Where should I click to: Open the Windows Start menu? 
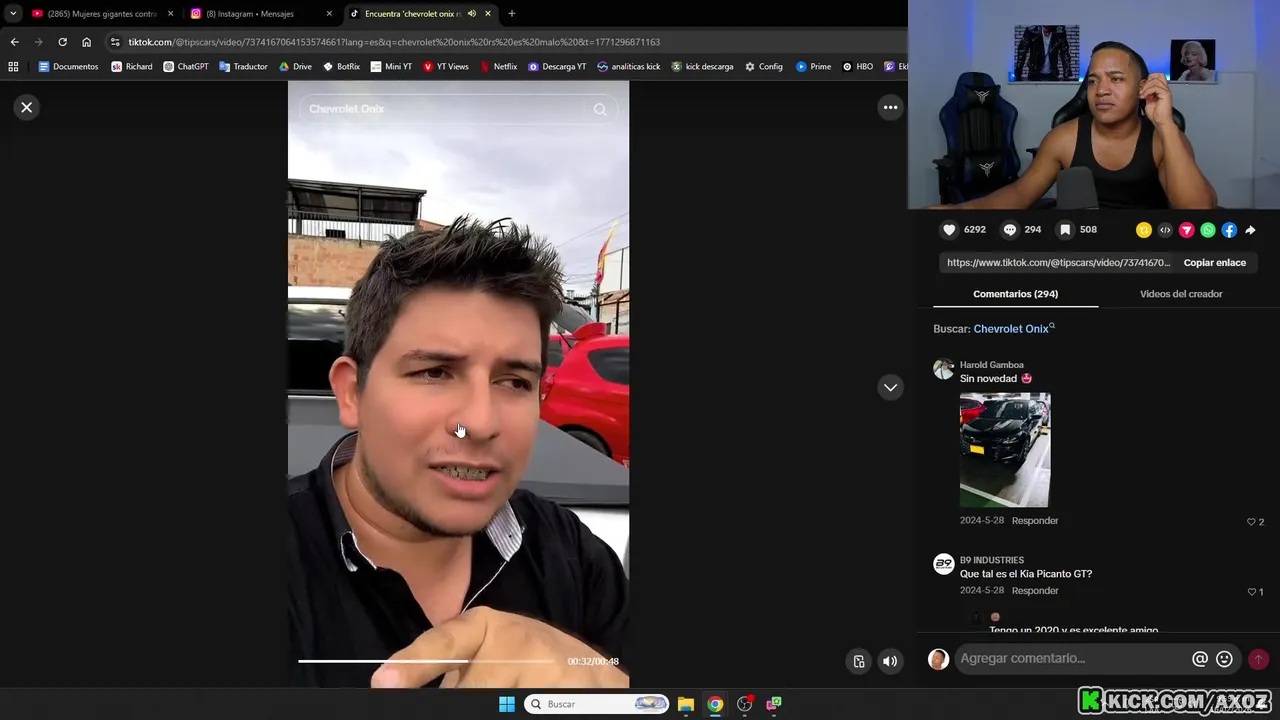(x=507, y=704)
